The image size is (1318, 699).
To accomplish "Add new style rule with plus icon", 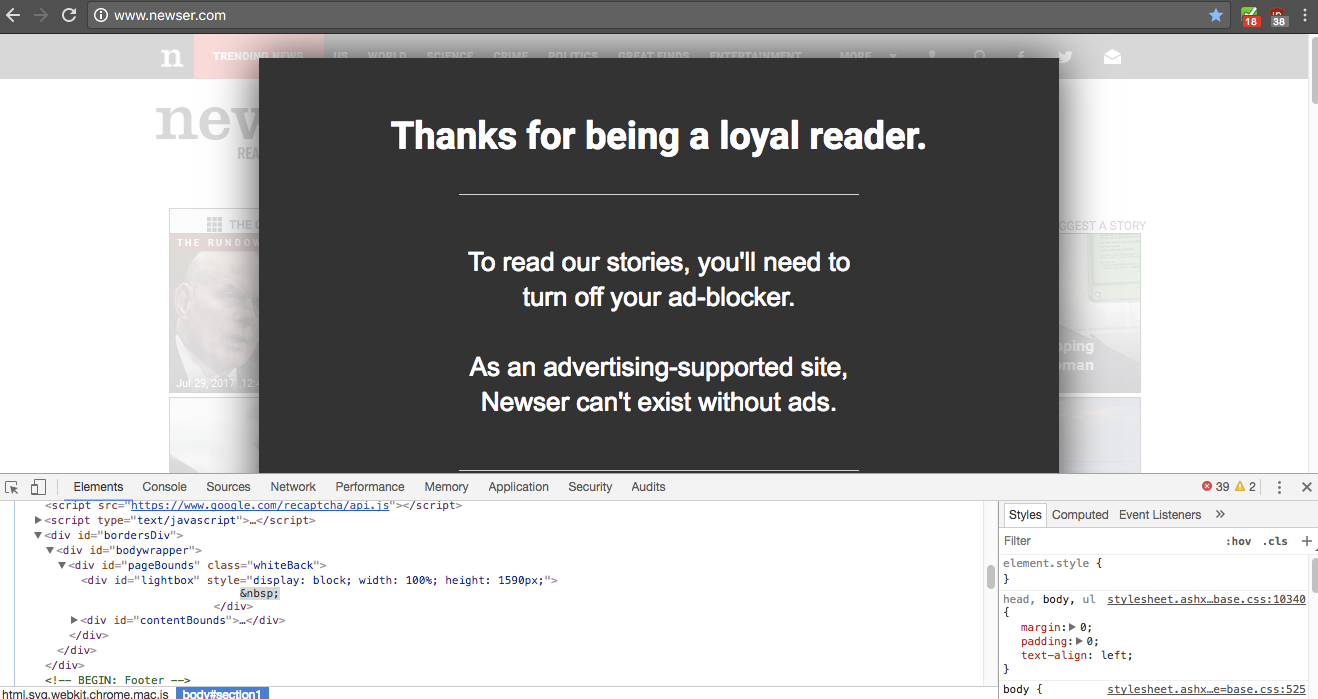I will 1306,541.
